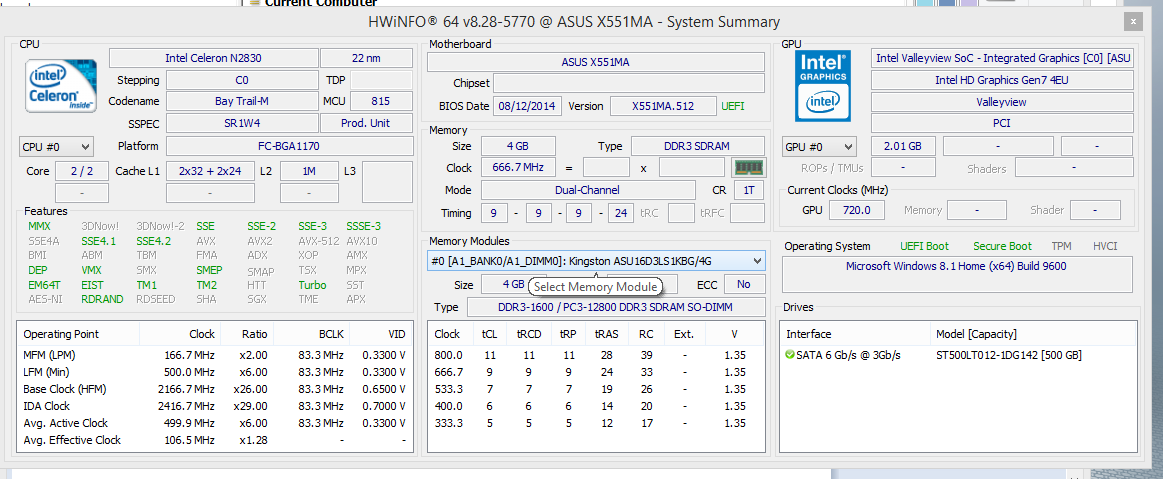
Task: Click the VMX feature flag
Action: pyautogui.click(x=91, y=270)
